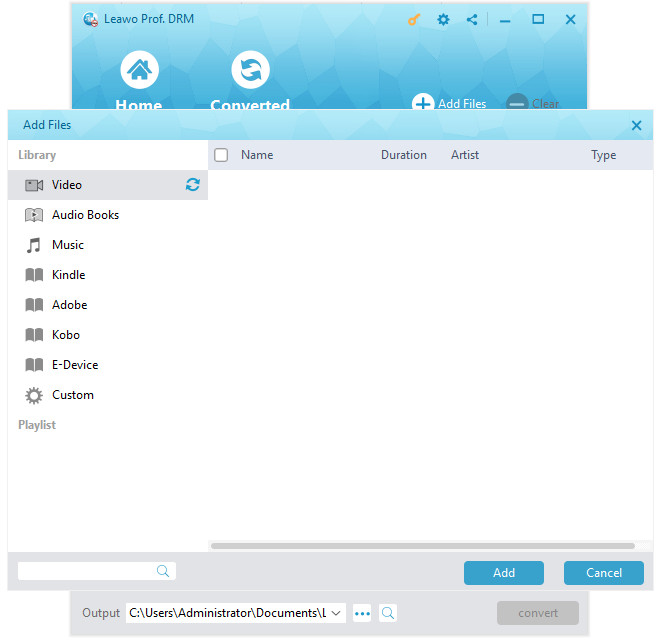This screenshot has width=664, height=640.
Task: Open settings via the gear icon
Action: [x=443, y=19]
